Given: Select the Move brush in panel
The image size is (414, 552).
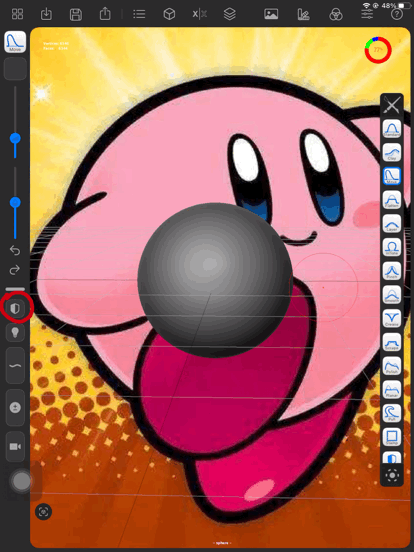Looking at the screenshot, I should coord(392,176).
